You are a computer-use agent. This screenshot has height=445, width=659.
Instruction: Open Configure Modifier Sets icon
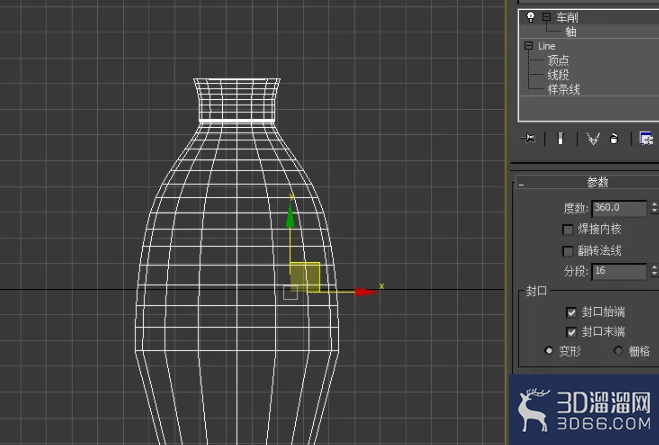coord(646,138)
